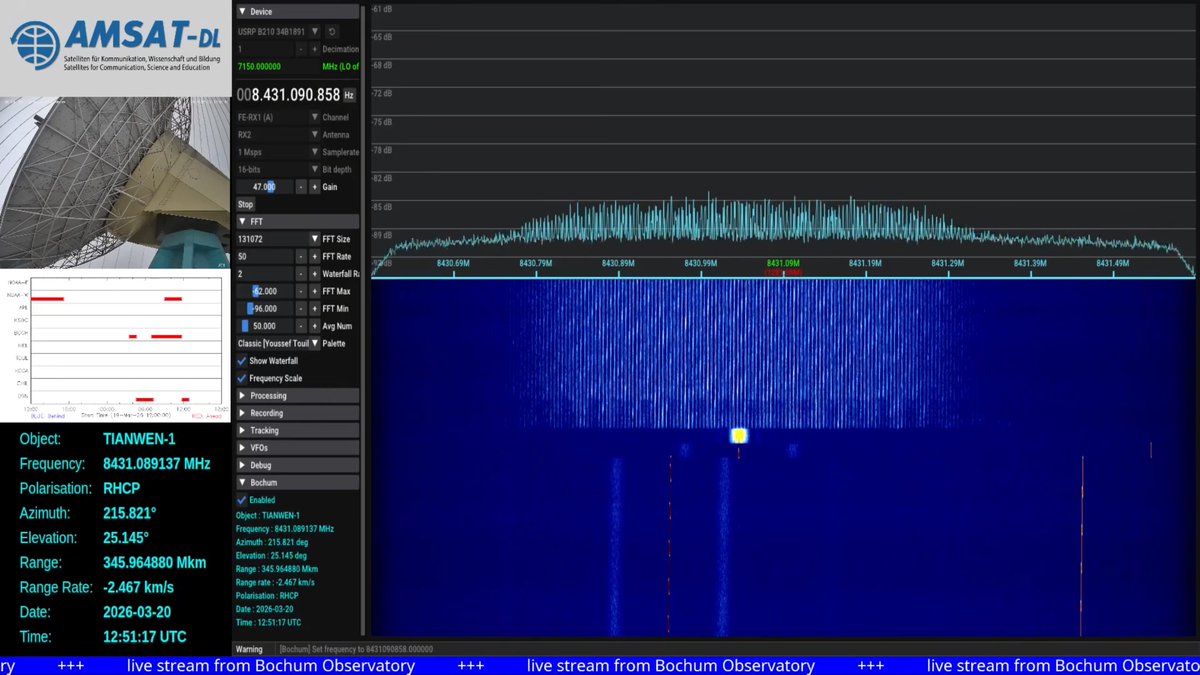Screen dimensions: 1200x675
Task: Click minus to lower the Decimation value
Action: click(x=300, y=47)
